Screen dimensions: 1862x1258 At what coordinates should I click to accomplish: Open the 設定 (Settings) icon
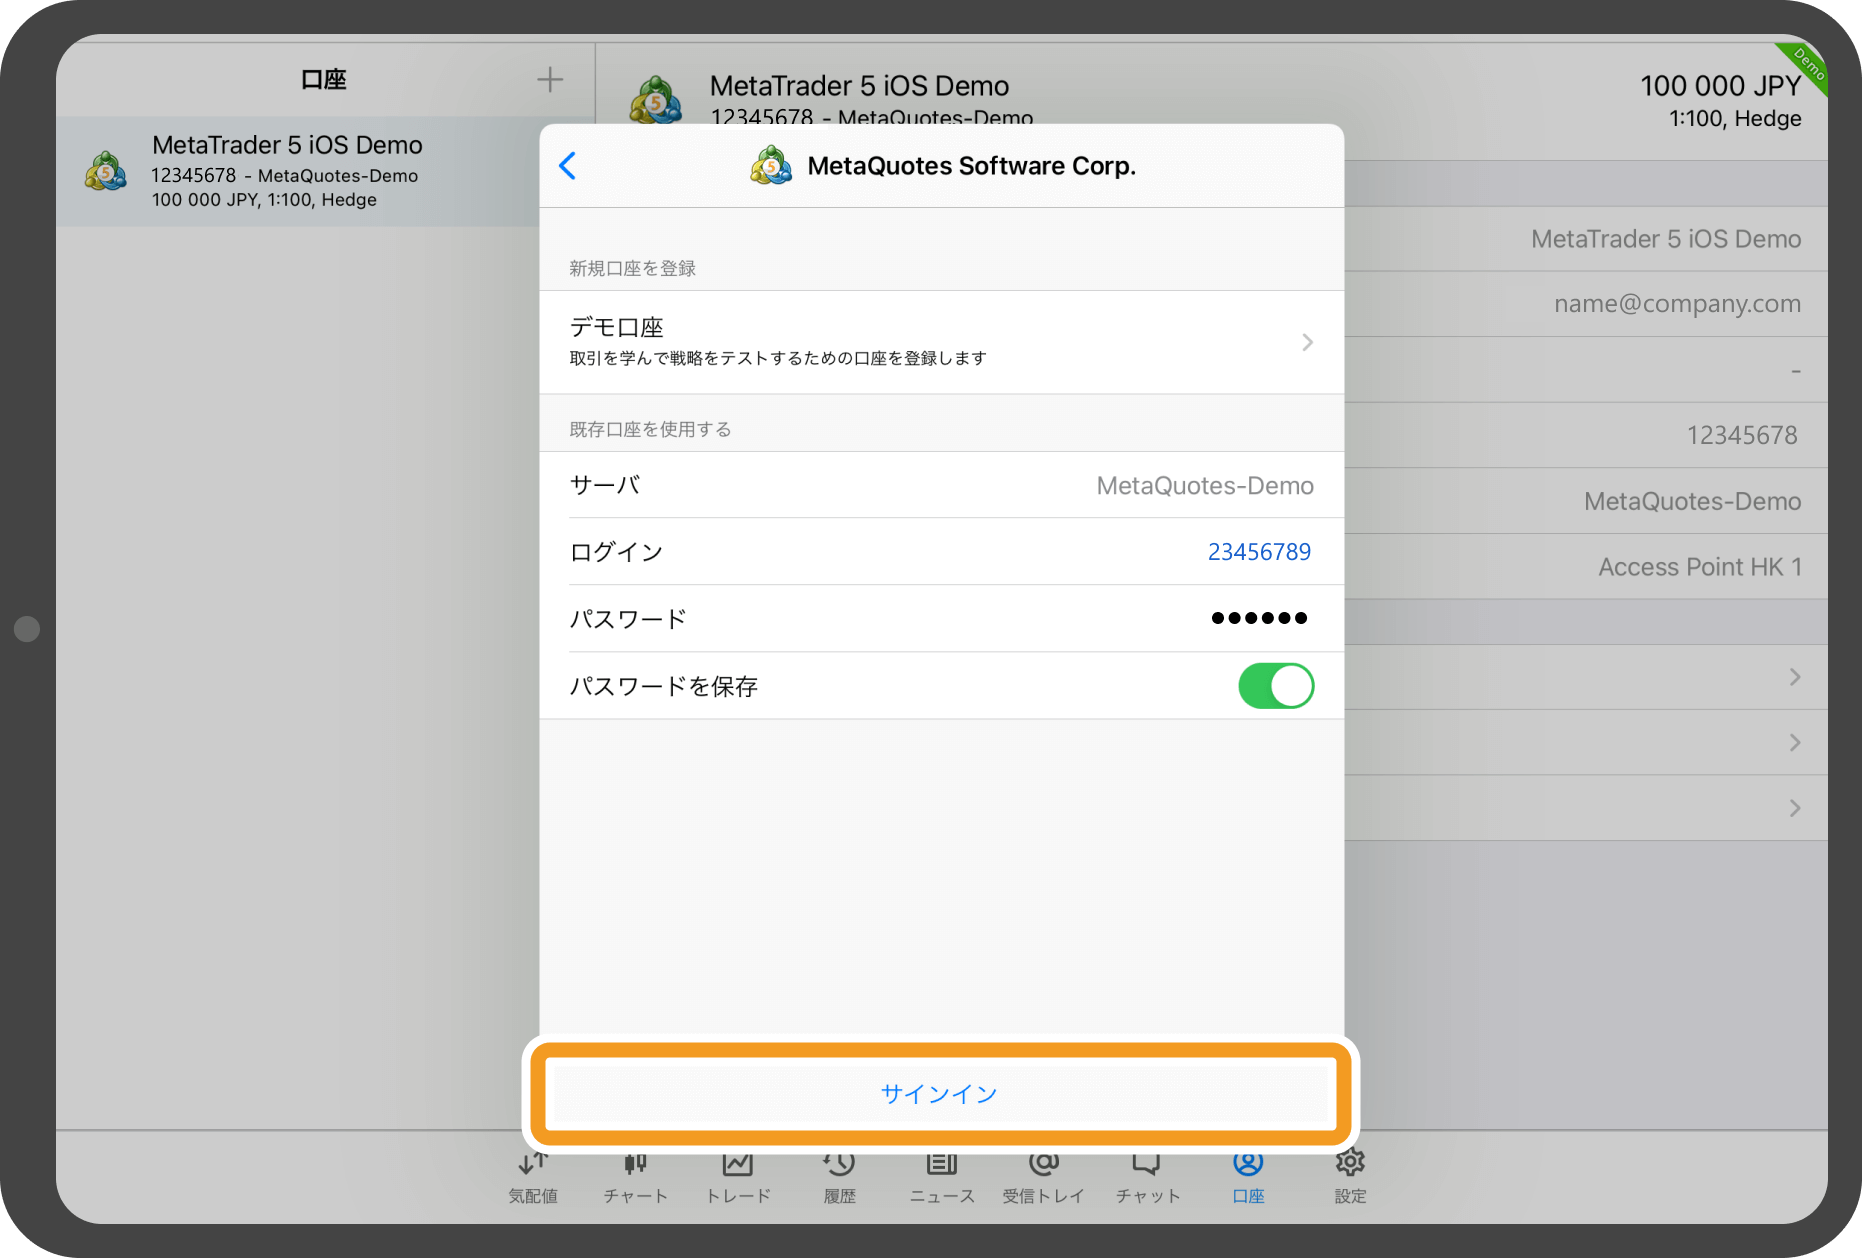point(1349,1177)
